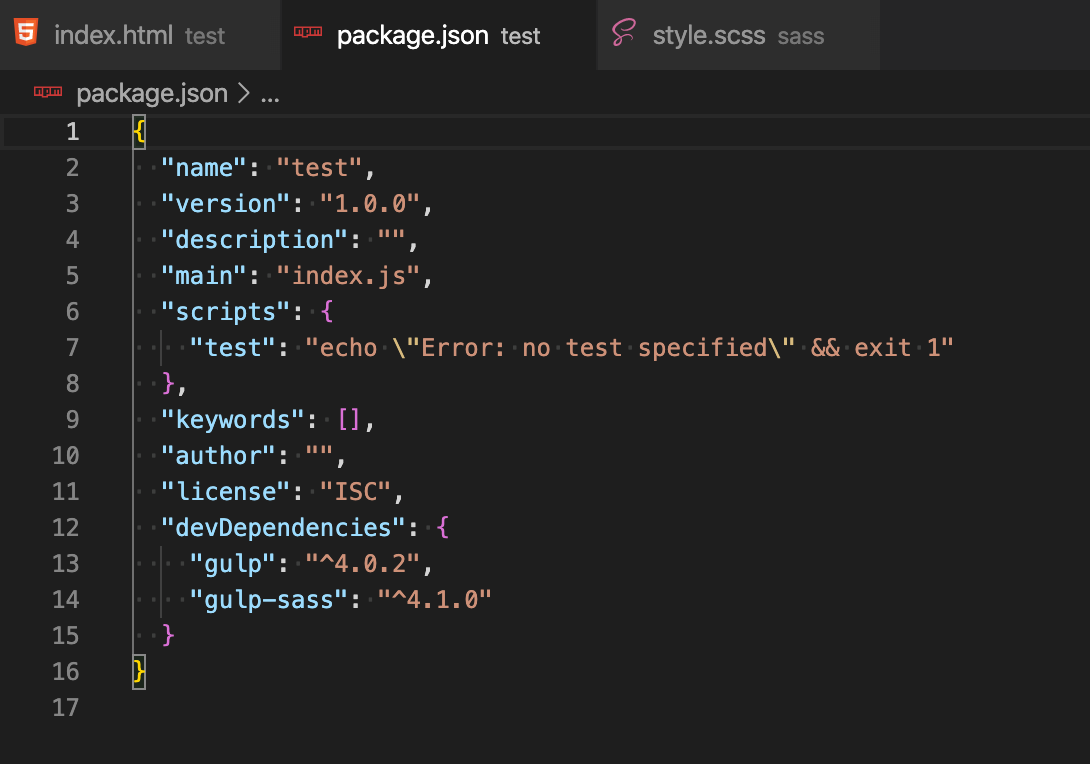Open the breadcrumb ellipsis symbol selector
The height and width of the screenshot is (764, 1090).
tap(270, 95)
